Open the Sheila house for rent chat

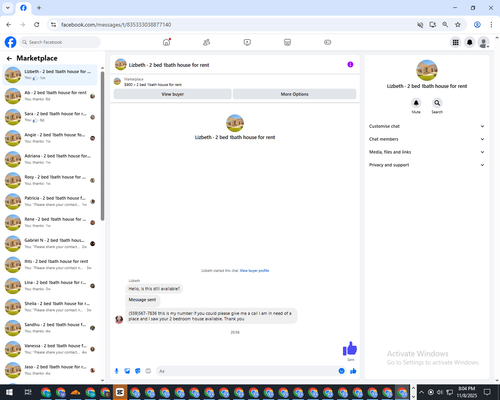coord(50,307)
